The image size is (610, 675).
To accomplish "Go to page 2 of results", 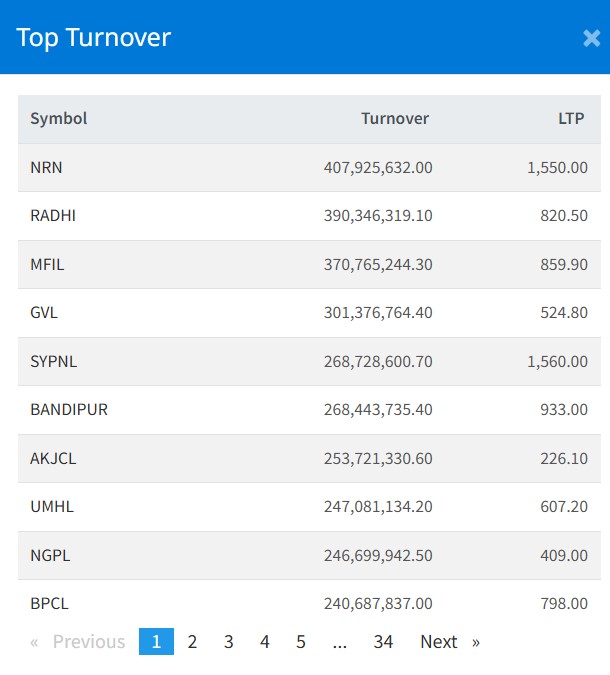I will [x=192, y=642].
